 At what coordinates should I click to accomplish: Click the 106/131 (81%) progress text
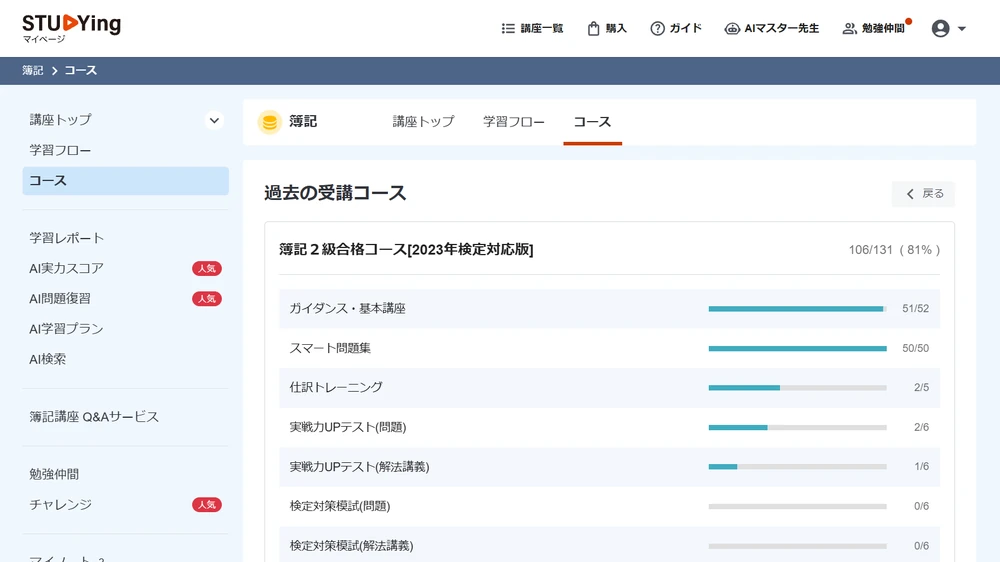point(894,250)
